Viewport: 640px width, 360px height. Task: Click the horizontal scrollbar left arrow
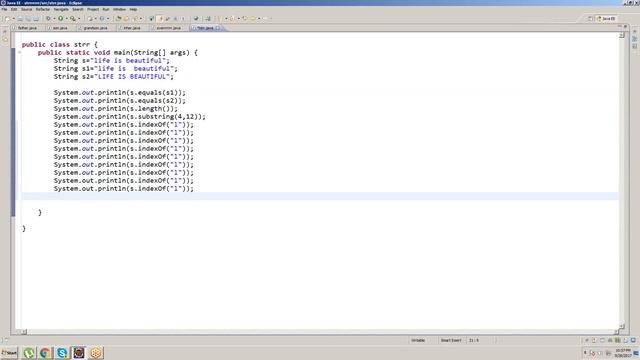coord(24,332)
